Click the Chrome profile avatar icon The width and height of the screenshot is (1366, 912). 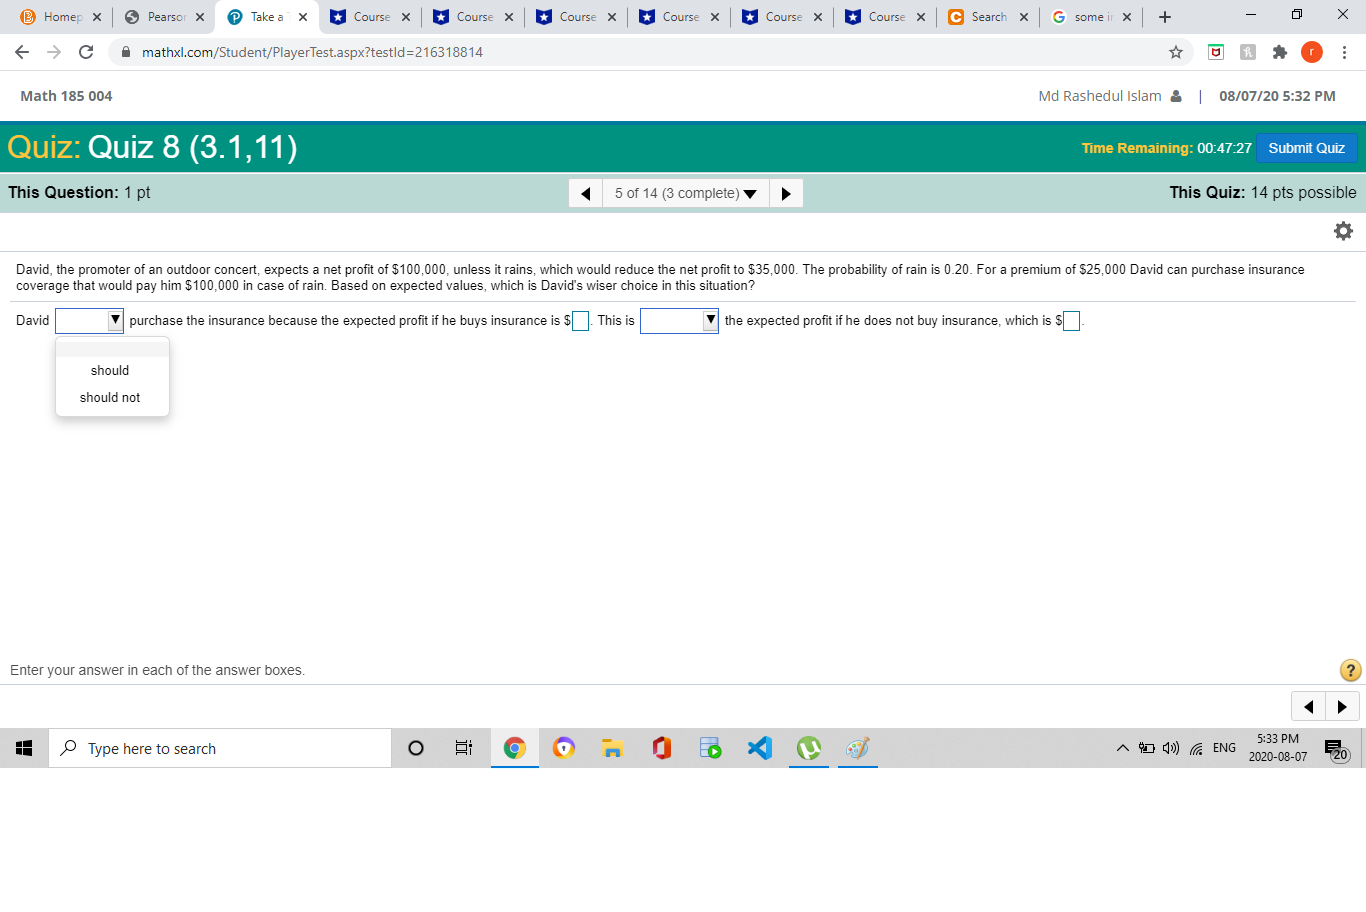1312,52
